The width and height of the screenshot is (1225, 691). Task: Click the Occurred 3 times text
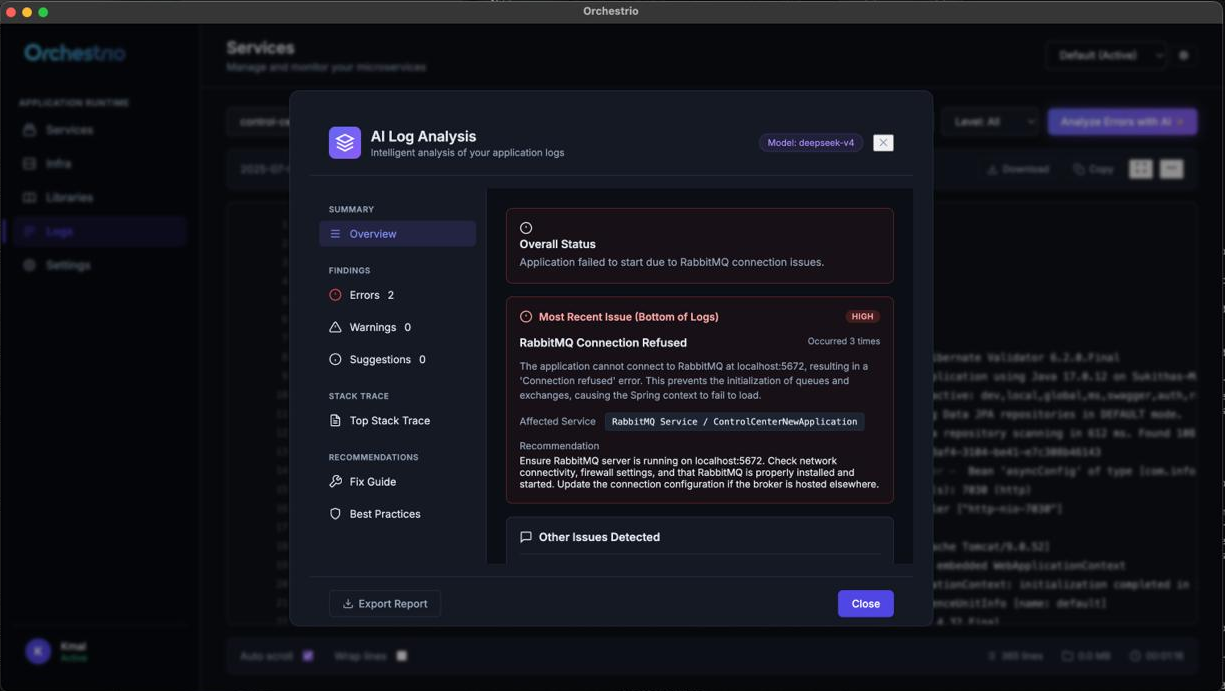(844, 342)
